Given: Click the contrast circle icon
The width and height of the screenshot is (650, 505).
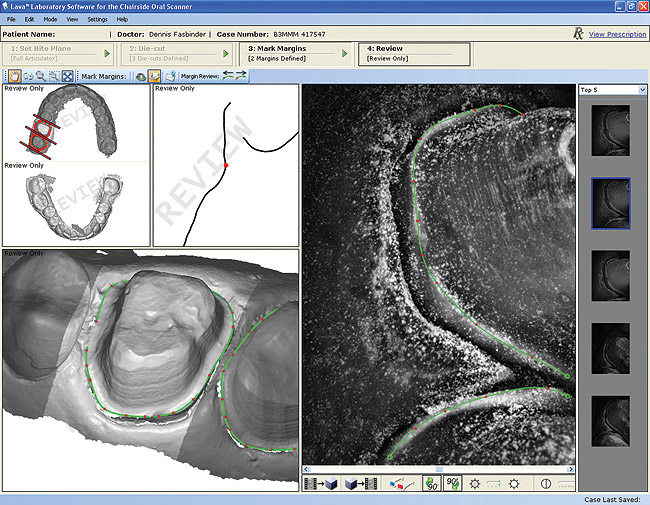Looking at the screenshot, I should coord(546,484).
